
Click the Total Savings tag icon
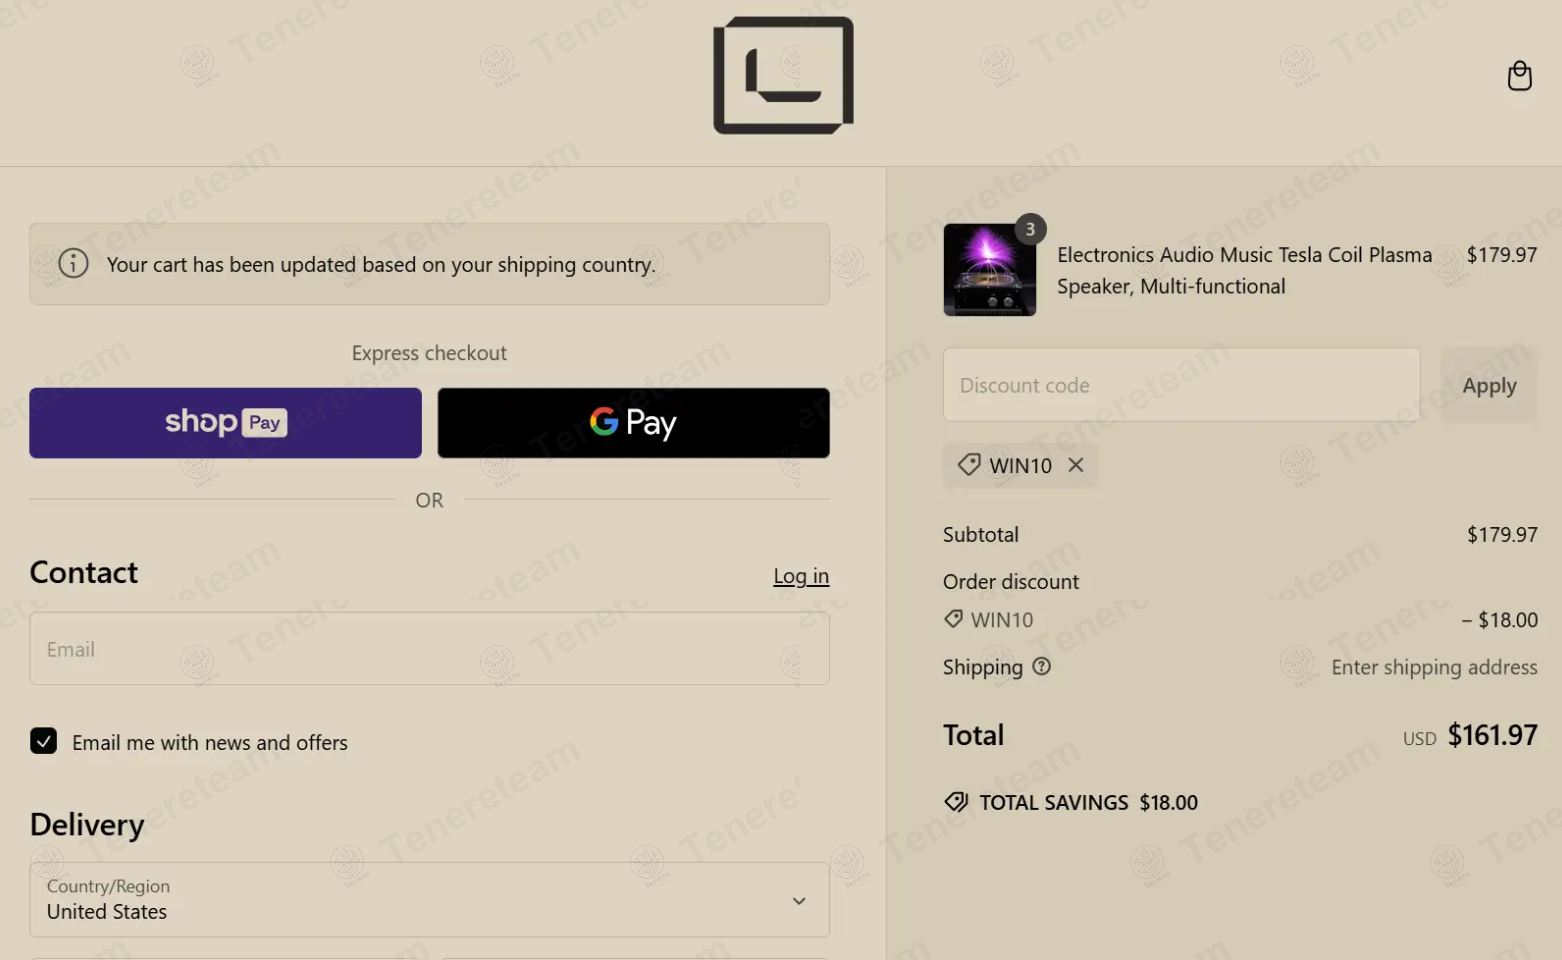point(956,802)
